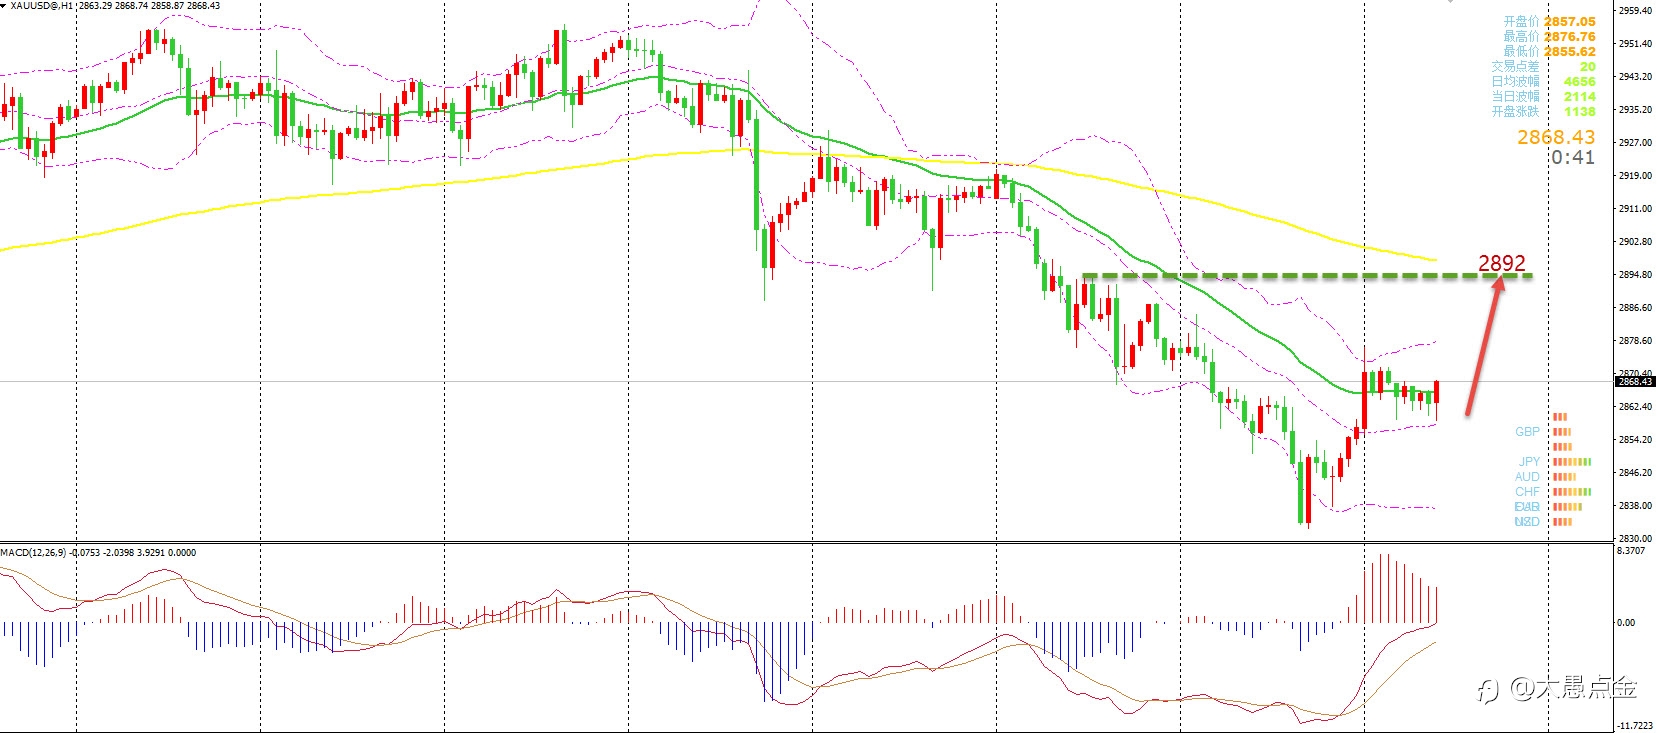This screenshot has width=1657, height=733.
Task: Click the 最高价 label in the info panel
Action: click(1521, 36)
